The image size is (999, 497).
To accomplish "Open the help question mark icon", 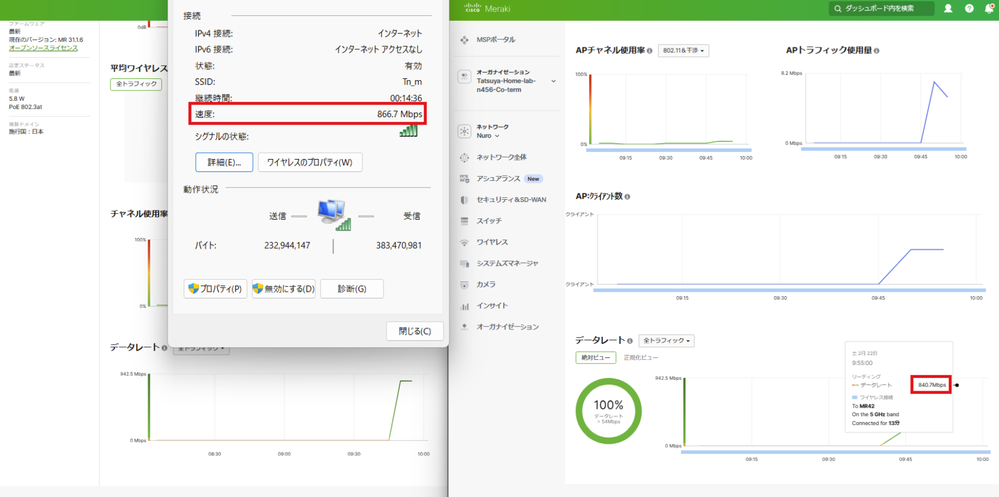I will (969, 8).
